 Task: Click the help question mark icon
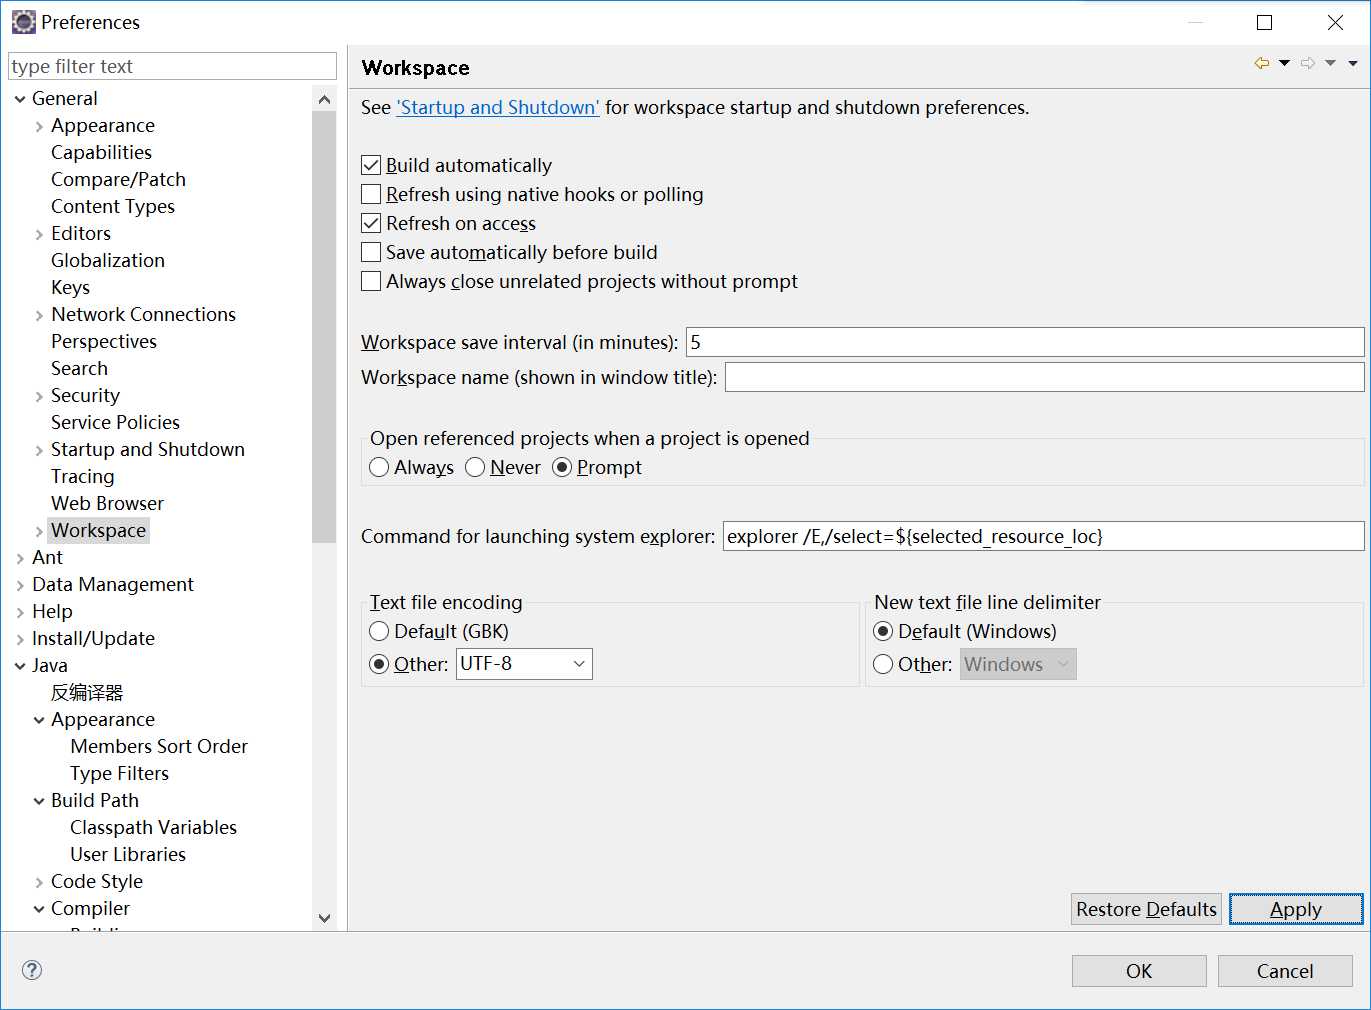coord(32,969)
